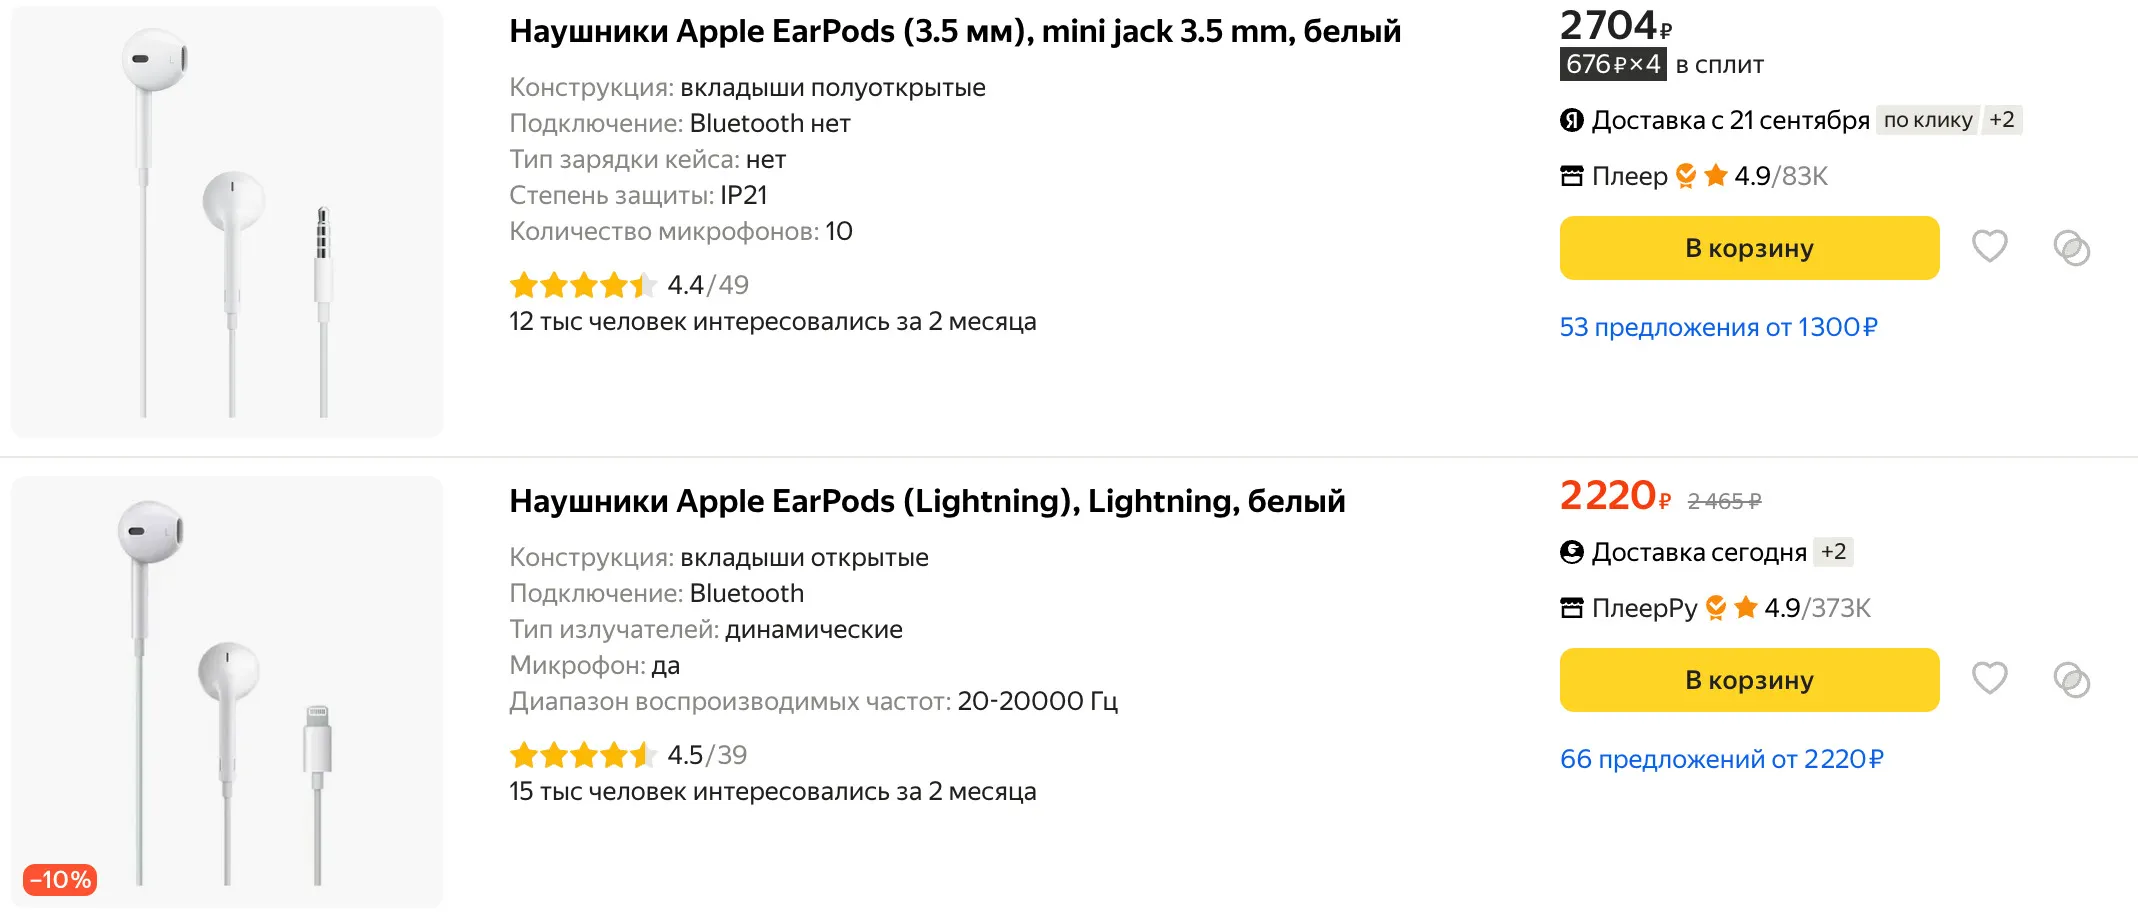Open the 3.5 mm EarPods product image

(x=227, y=222)
